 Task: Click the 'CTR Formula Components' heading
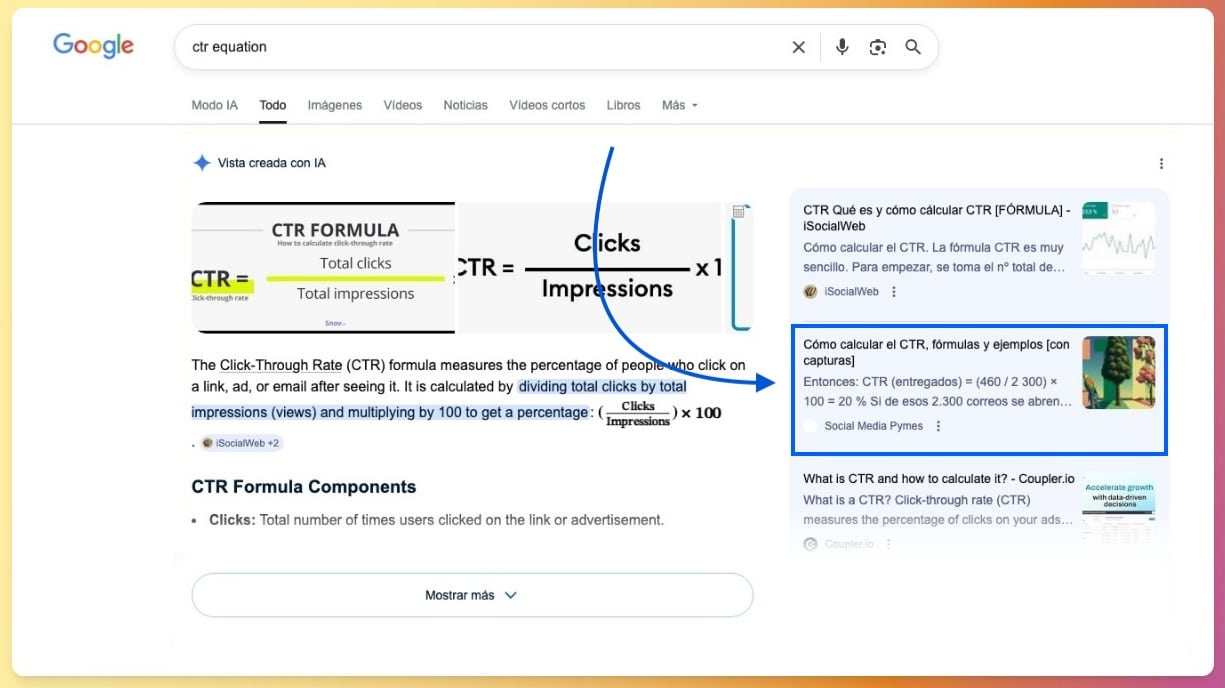point(304,487)
